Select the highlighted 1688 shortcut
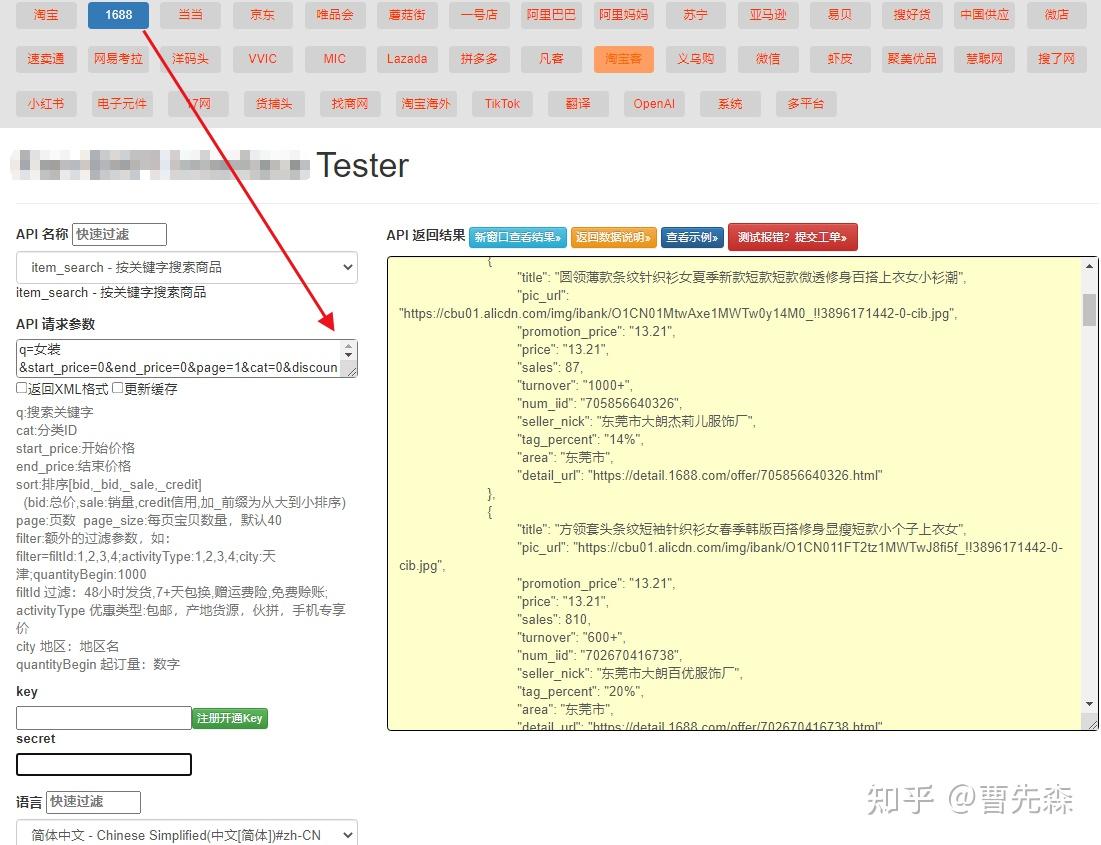Screen dimensions: 1101x845 point(118,15)
